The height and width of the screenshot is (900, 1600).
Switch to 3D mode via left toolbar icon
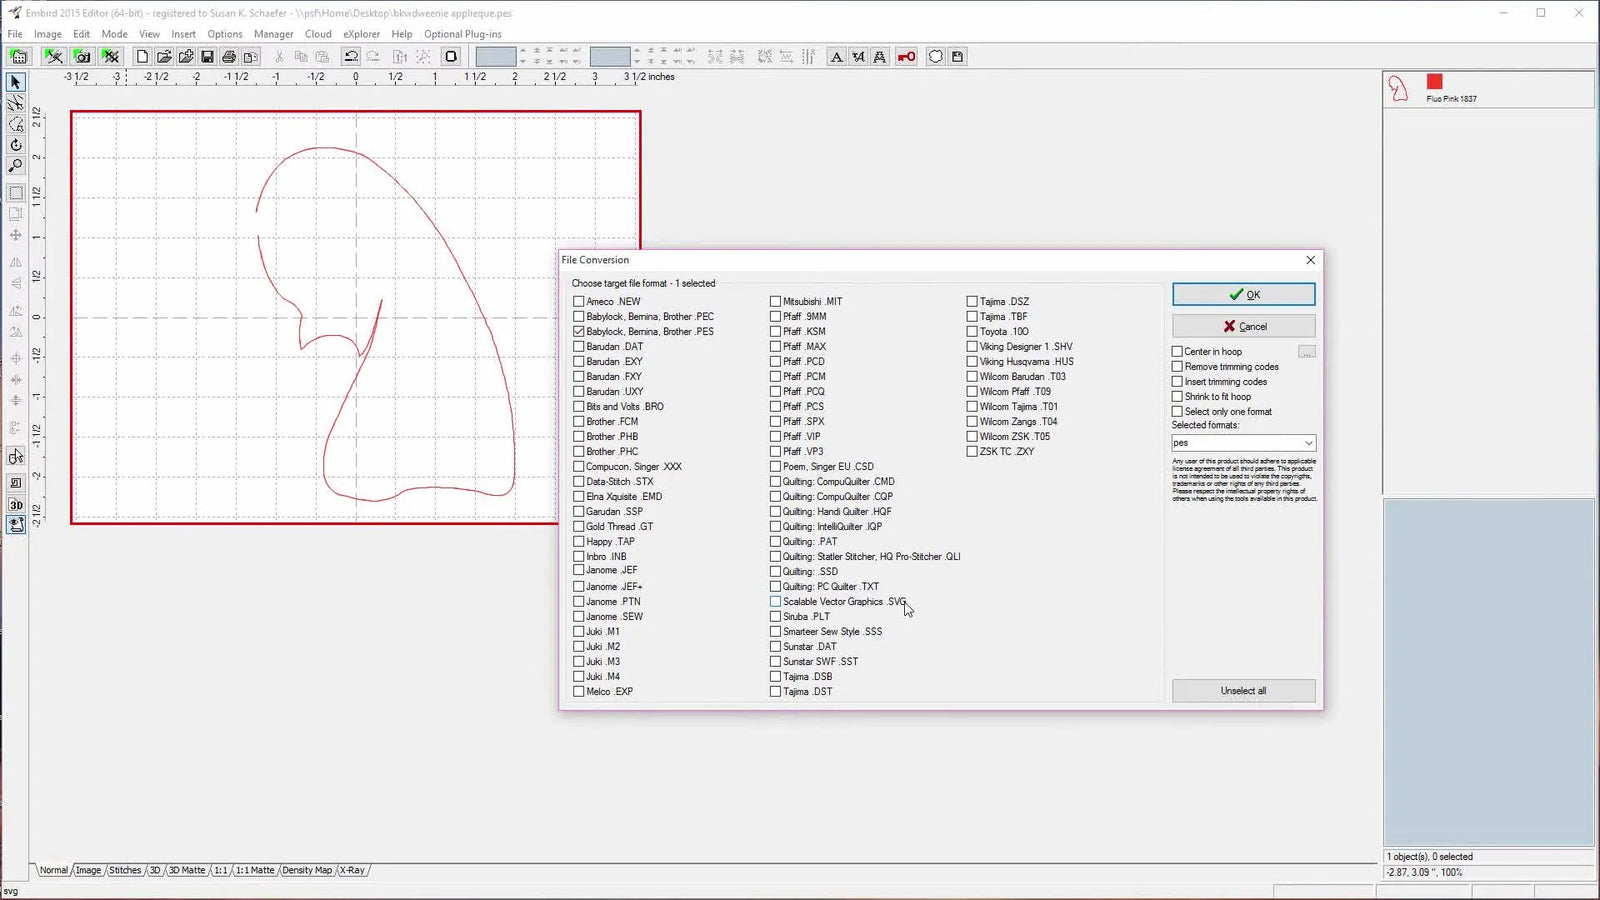pos(15,506)
